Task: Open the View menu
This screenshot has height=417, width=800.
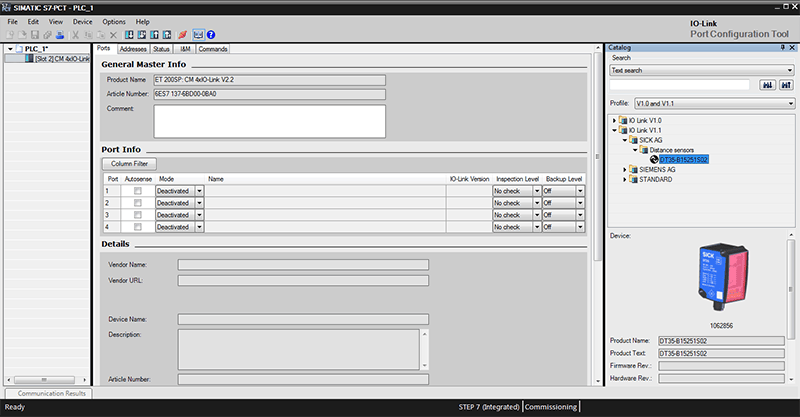Action: 56,22
